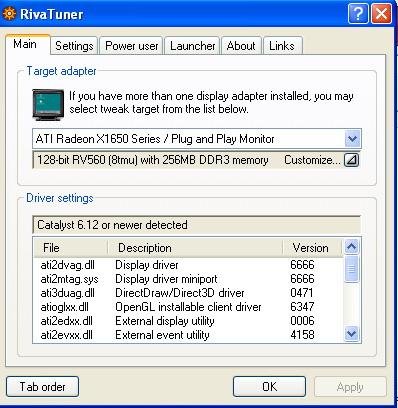Click the Apply button
398x408 pixels.
coord(350,387)
